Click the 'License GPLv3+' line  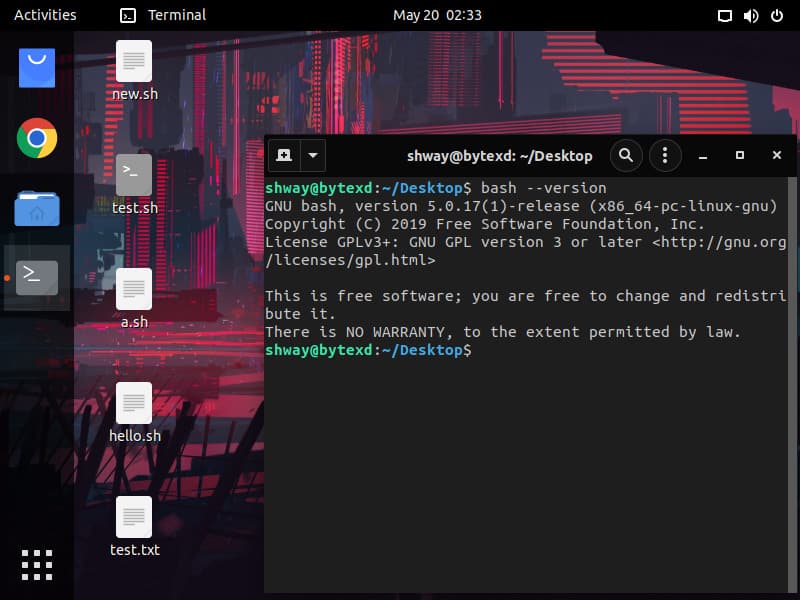click(x=525, y=242)
